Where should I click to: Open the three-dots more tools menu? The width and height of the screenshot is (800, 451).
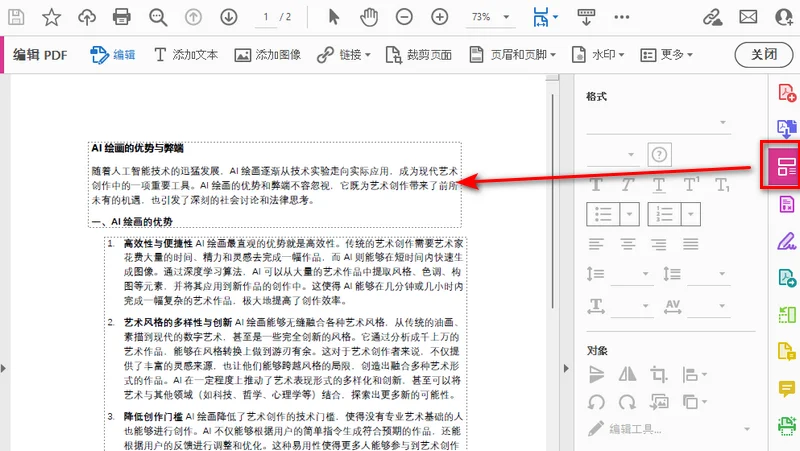[621, 17]
